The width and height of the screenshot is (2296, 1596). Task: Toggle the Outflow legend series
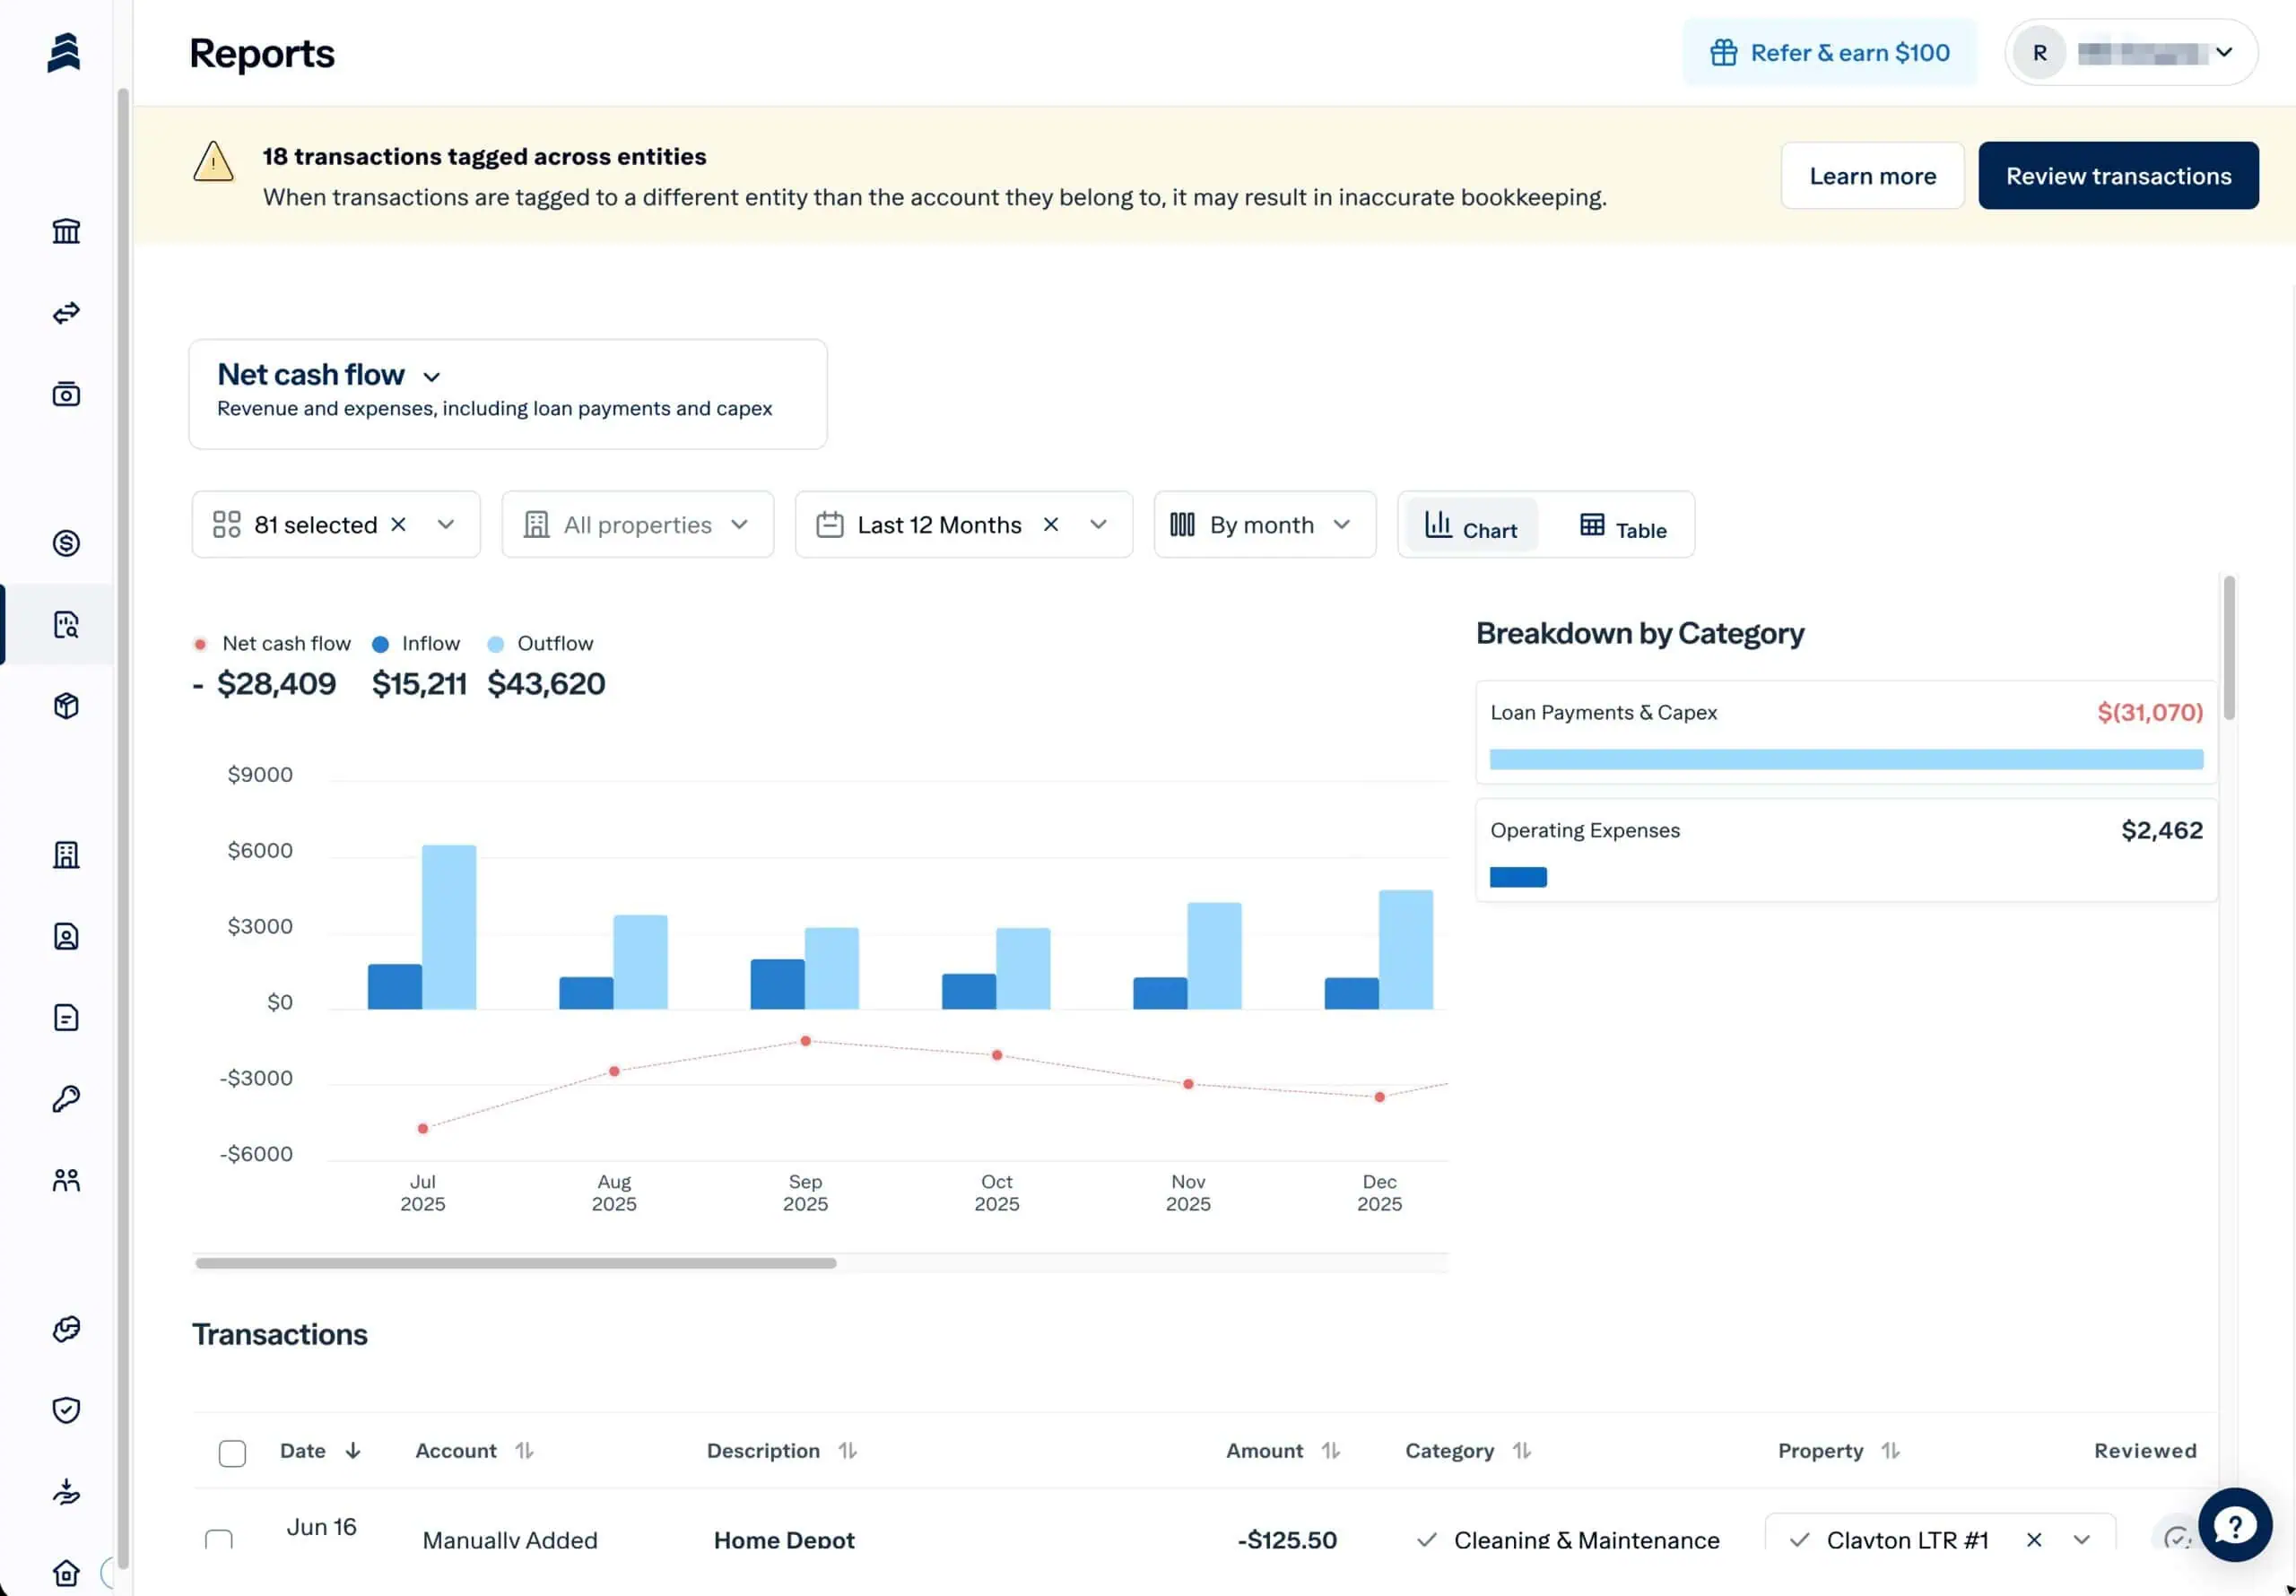coord(540,644)
